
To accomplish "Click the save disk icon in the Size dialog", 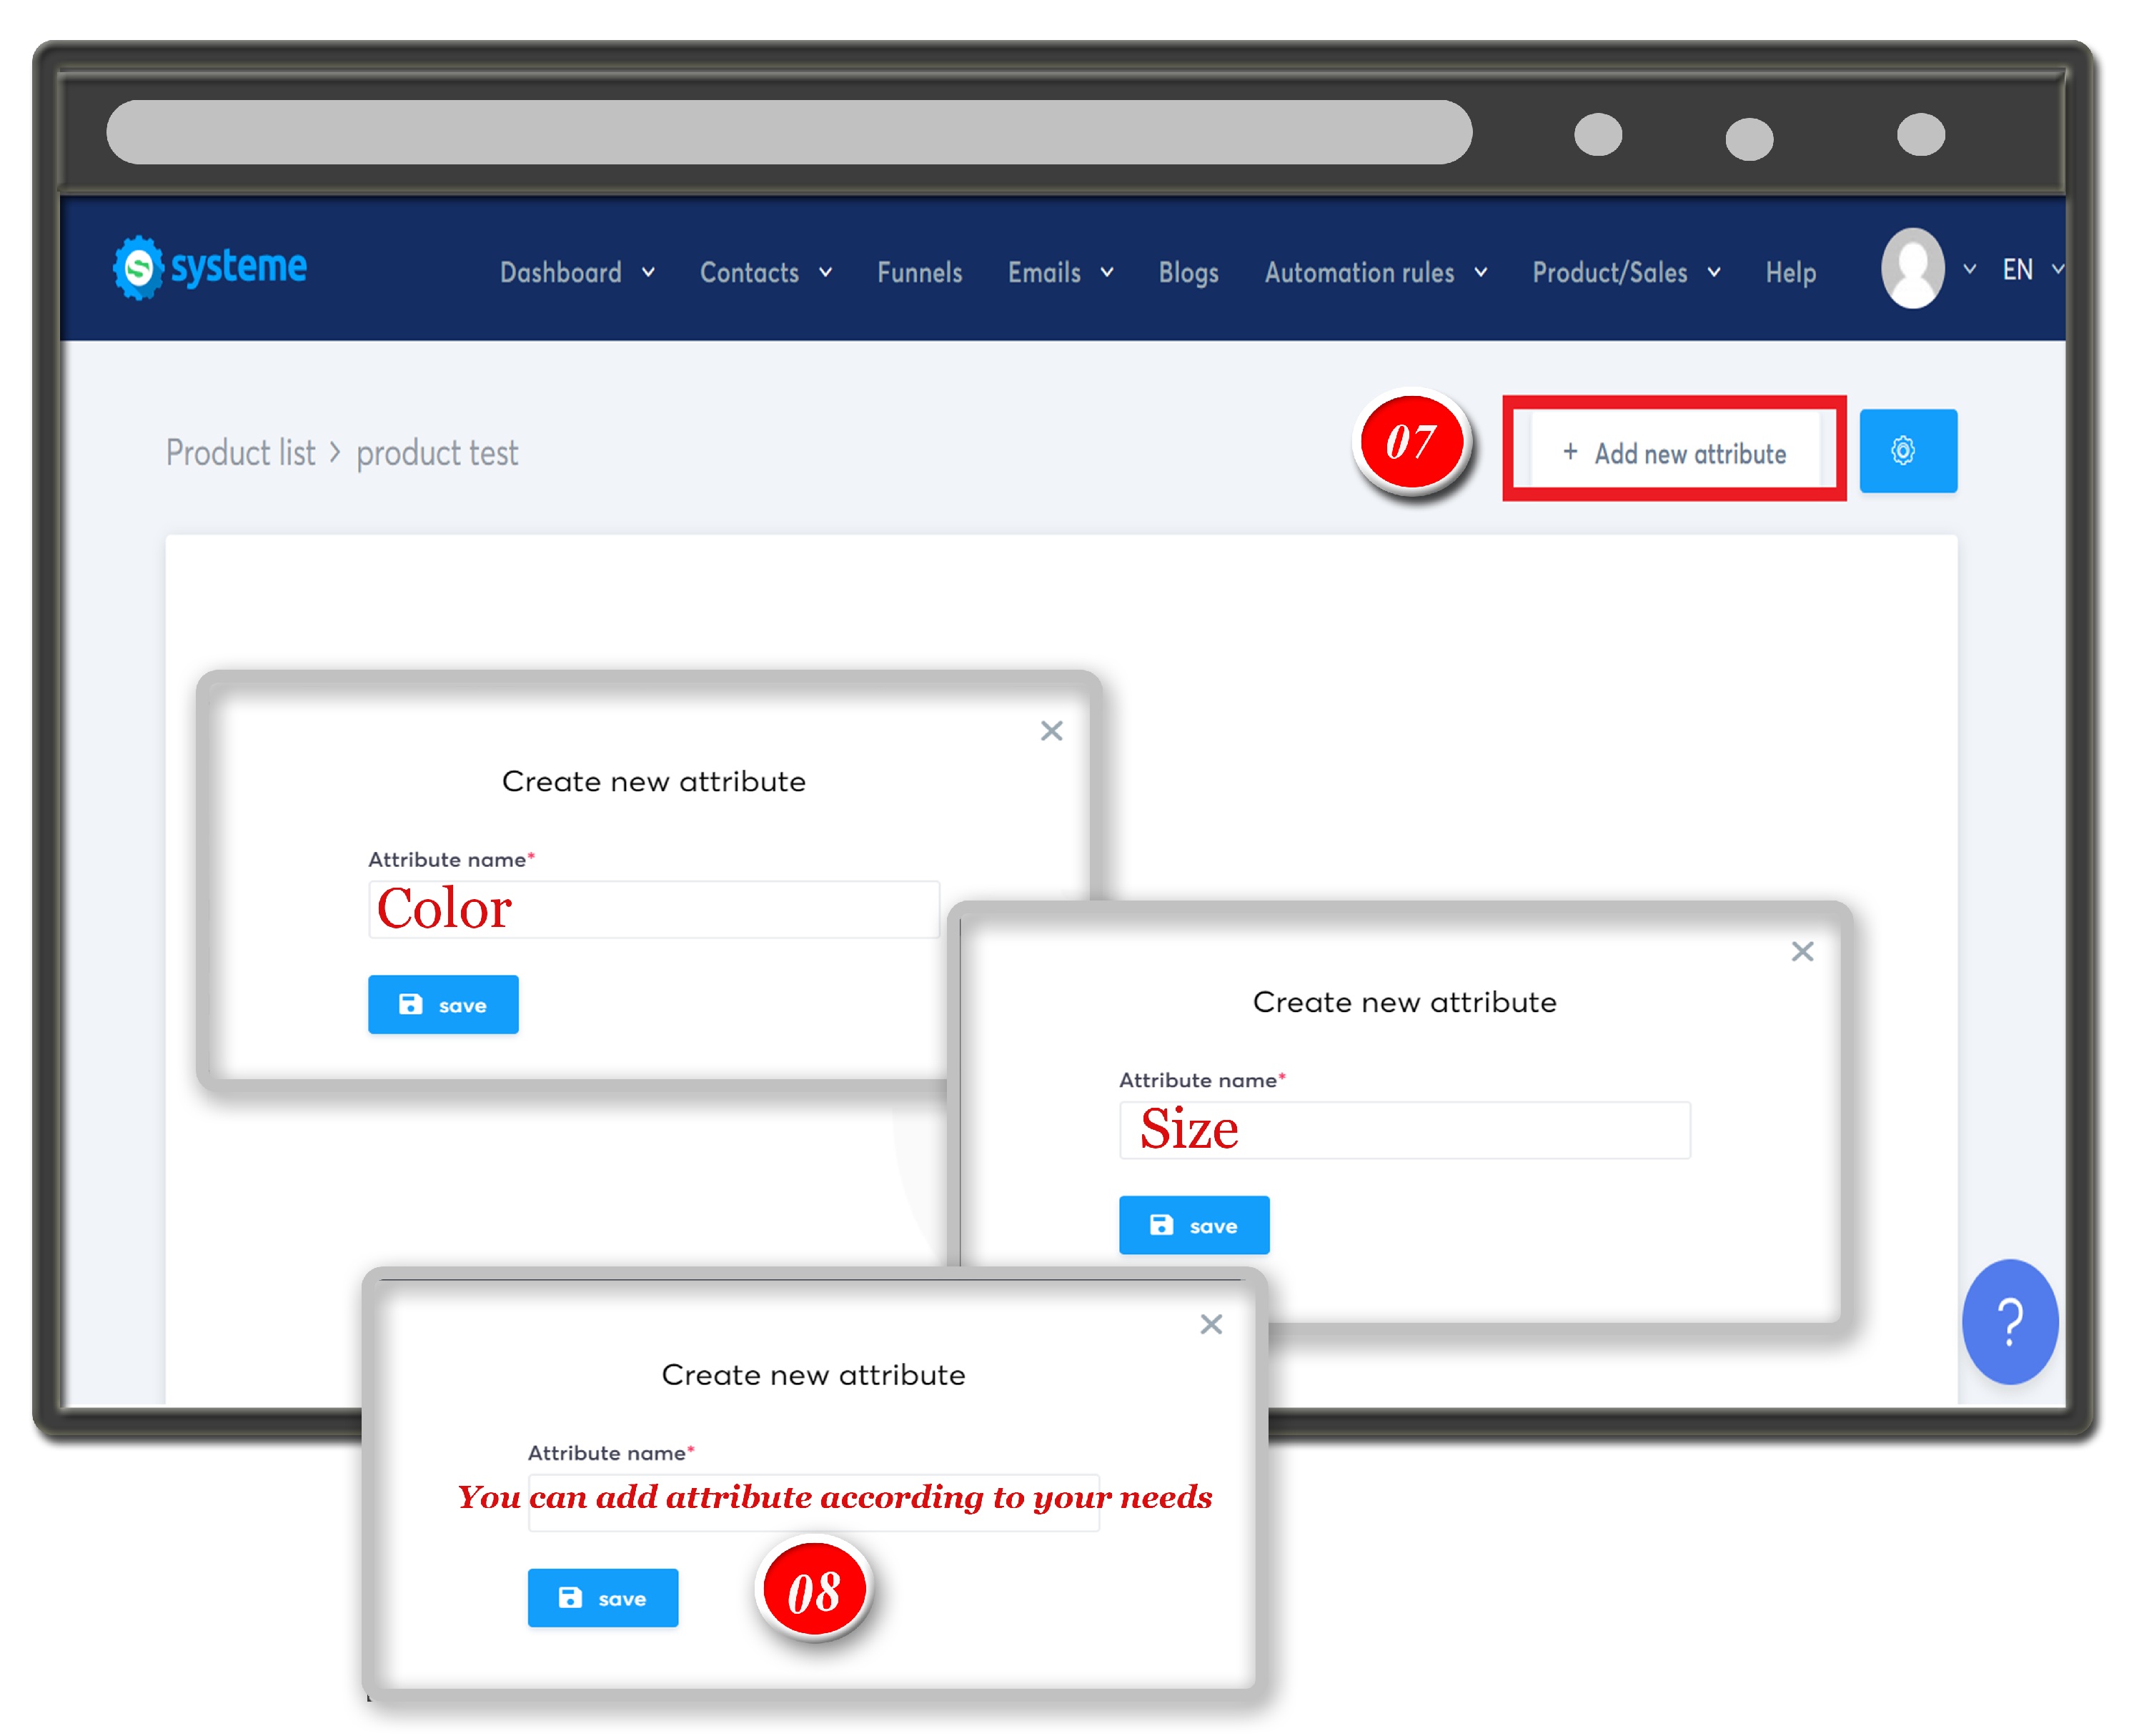I will (1161, 1224).
